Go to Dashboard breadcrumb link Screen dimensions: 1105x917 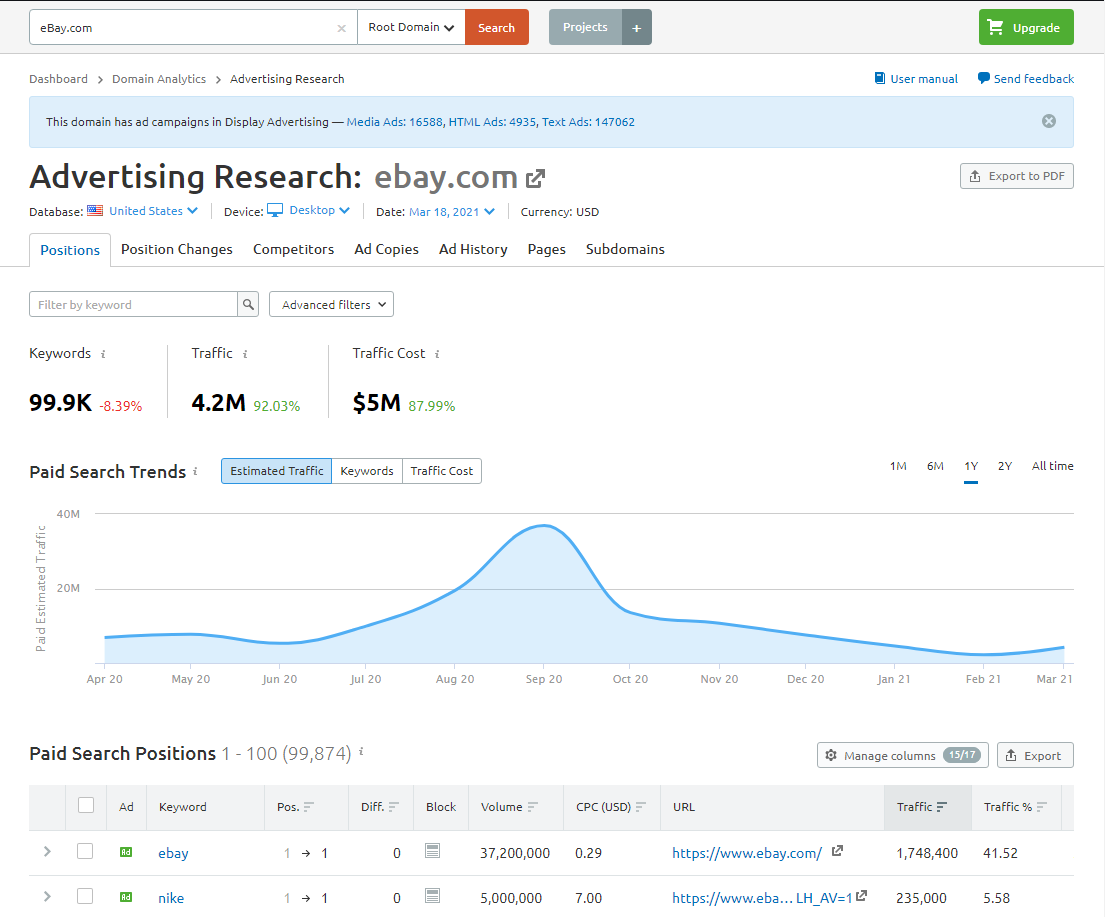[58, 79]
